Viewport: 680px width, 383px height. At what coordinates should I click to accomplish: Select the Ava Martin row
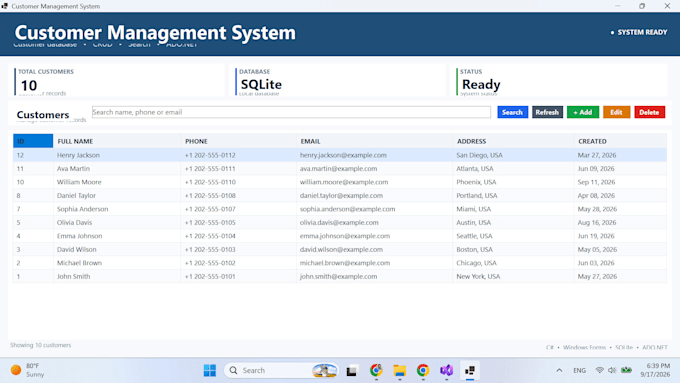point(340,168)
